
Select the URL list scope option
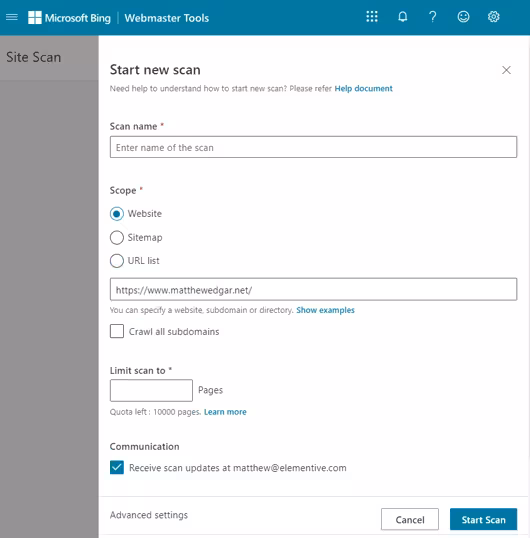pos(117,261)
